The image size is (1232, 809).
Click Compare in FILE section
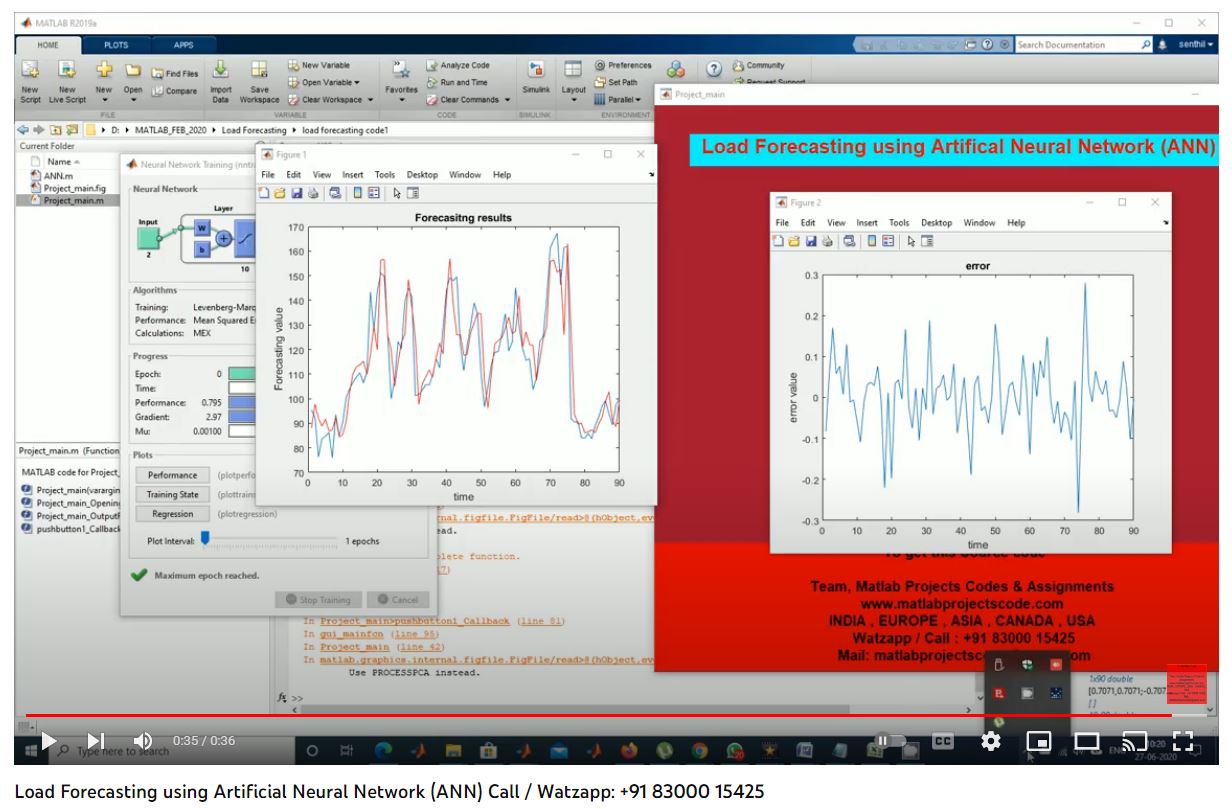(x=175, y=91)
